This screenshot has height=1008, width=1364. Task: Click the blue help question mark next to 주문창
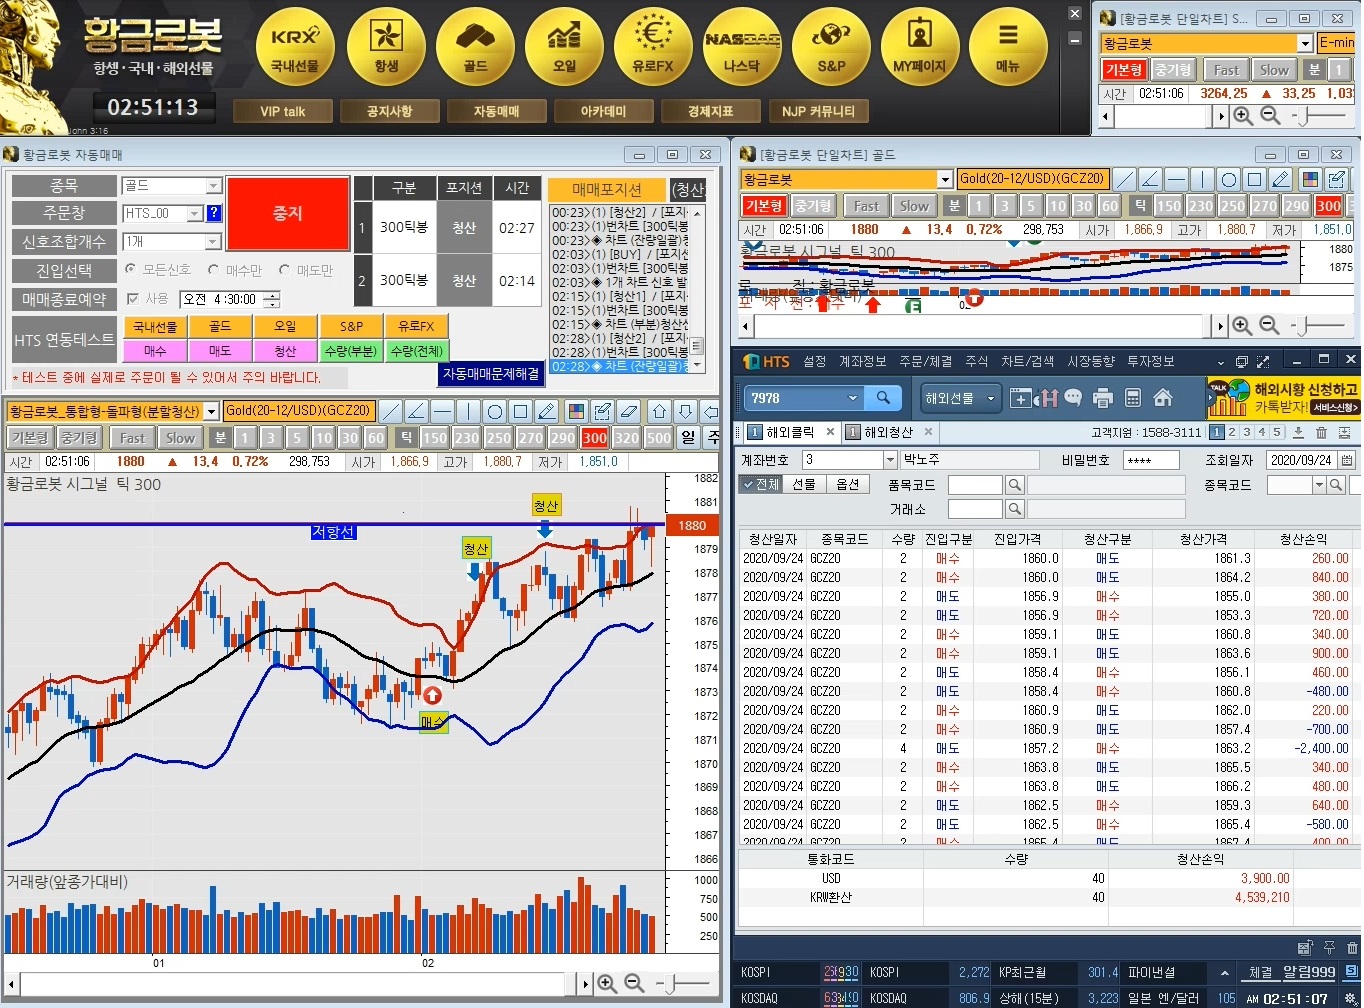214,213
